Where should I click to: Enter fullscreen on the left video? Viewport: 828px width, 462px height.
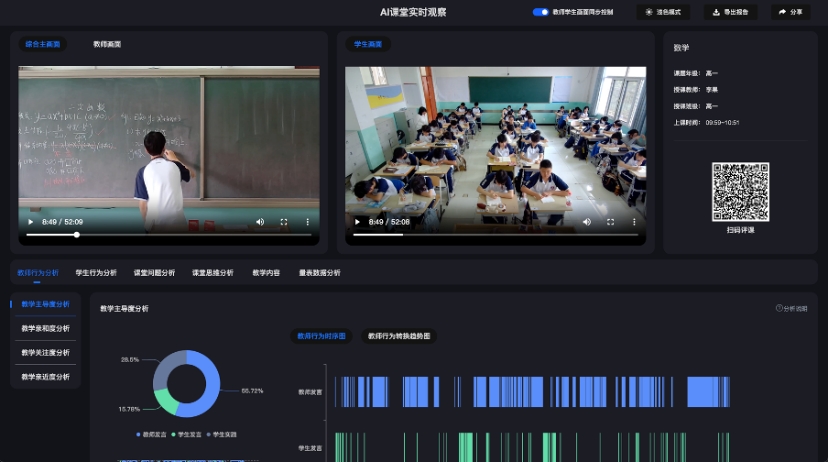(x=284, y=222)
